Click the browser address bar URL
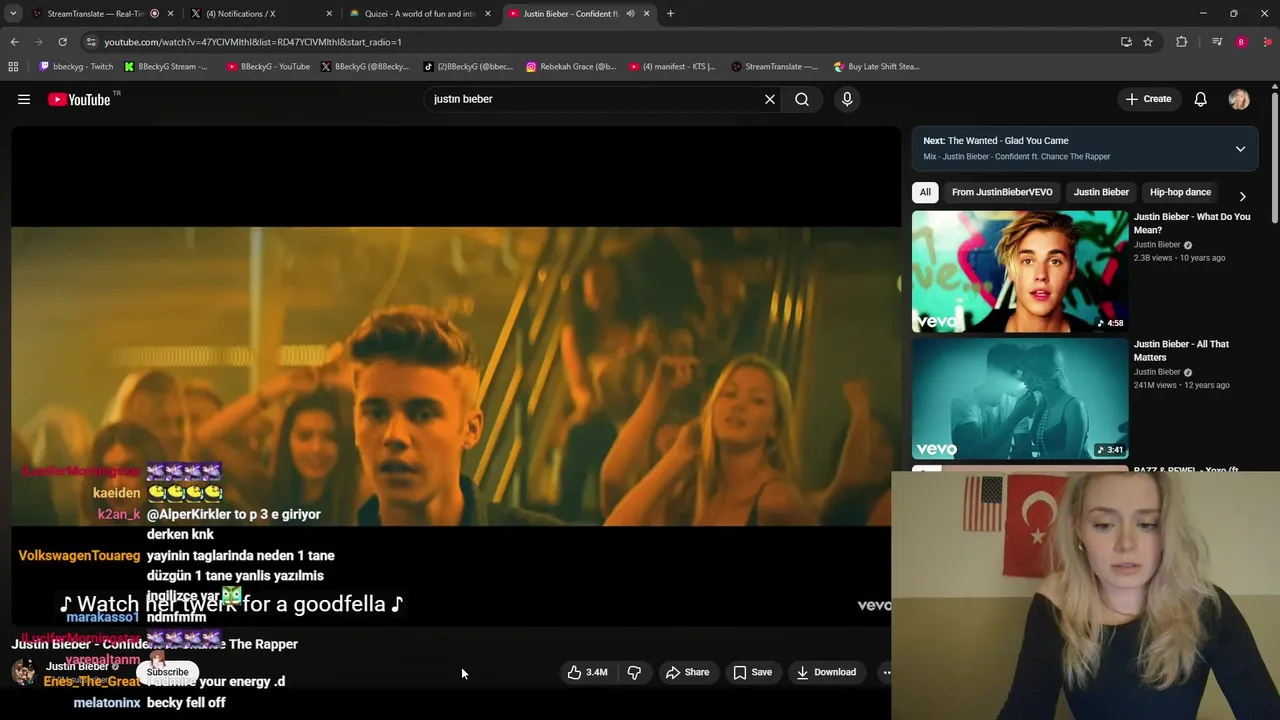Viewport: 1280px width, 720px height. point(253,42)
